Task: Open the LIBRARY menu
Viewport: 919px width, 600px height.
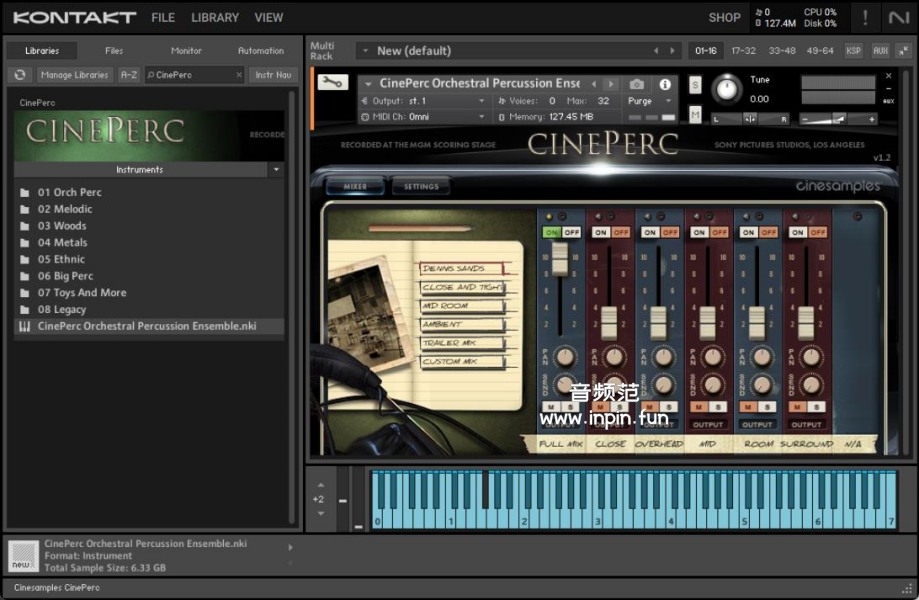Action: (x=215, y=17)
